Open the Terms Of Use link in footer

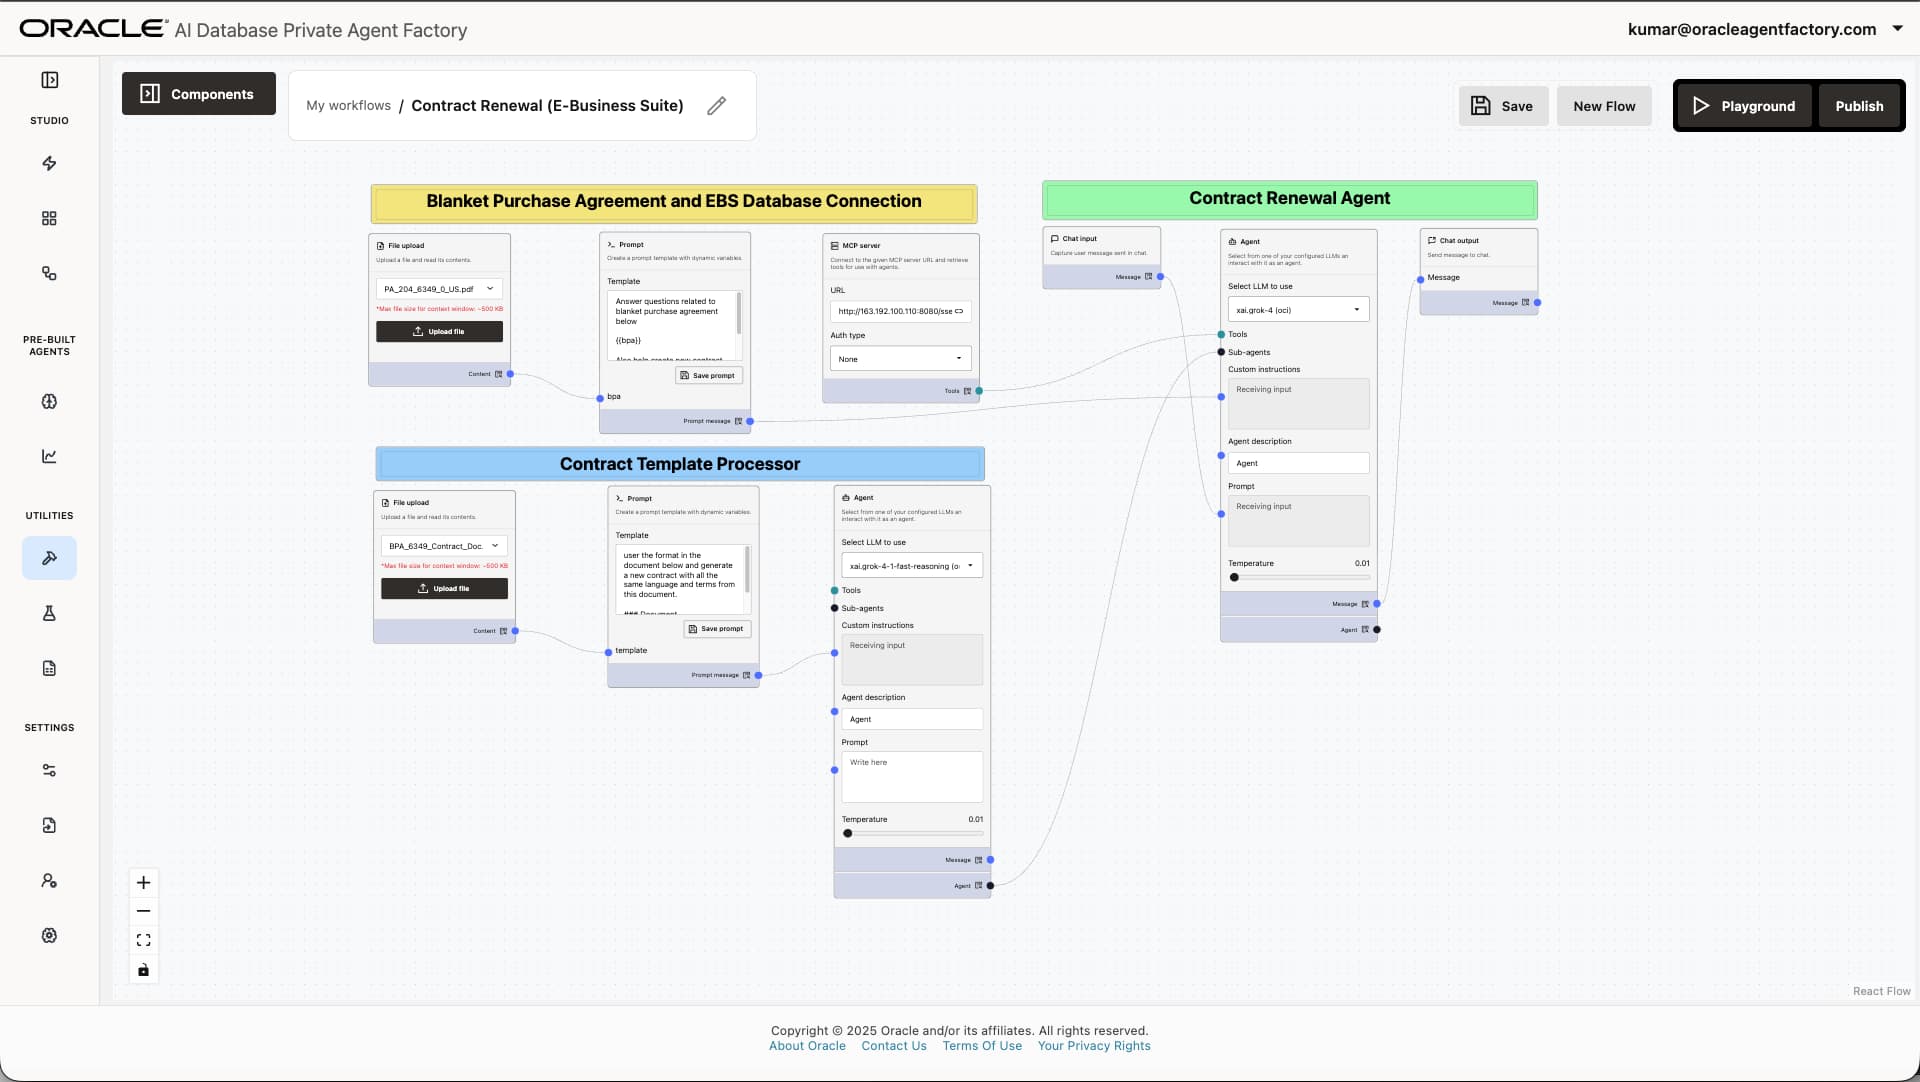[x=982, y=1045]
